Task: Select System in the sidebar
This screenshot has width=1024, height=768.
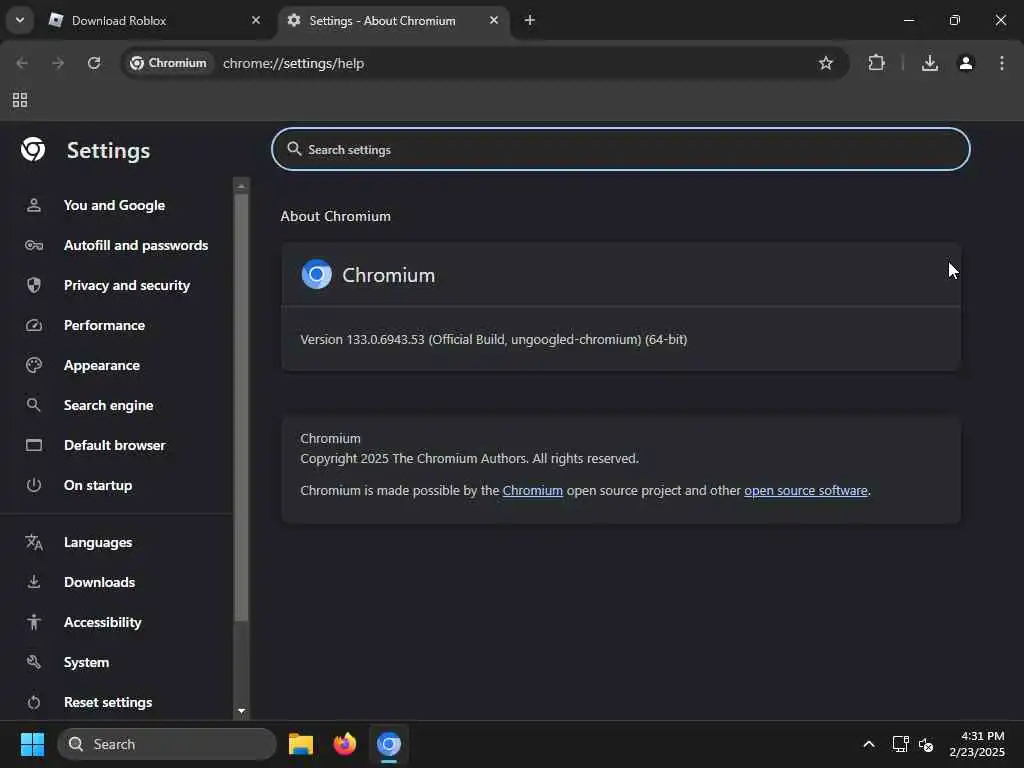Action: (x=86, y=662)
